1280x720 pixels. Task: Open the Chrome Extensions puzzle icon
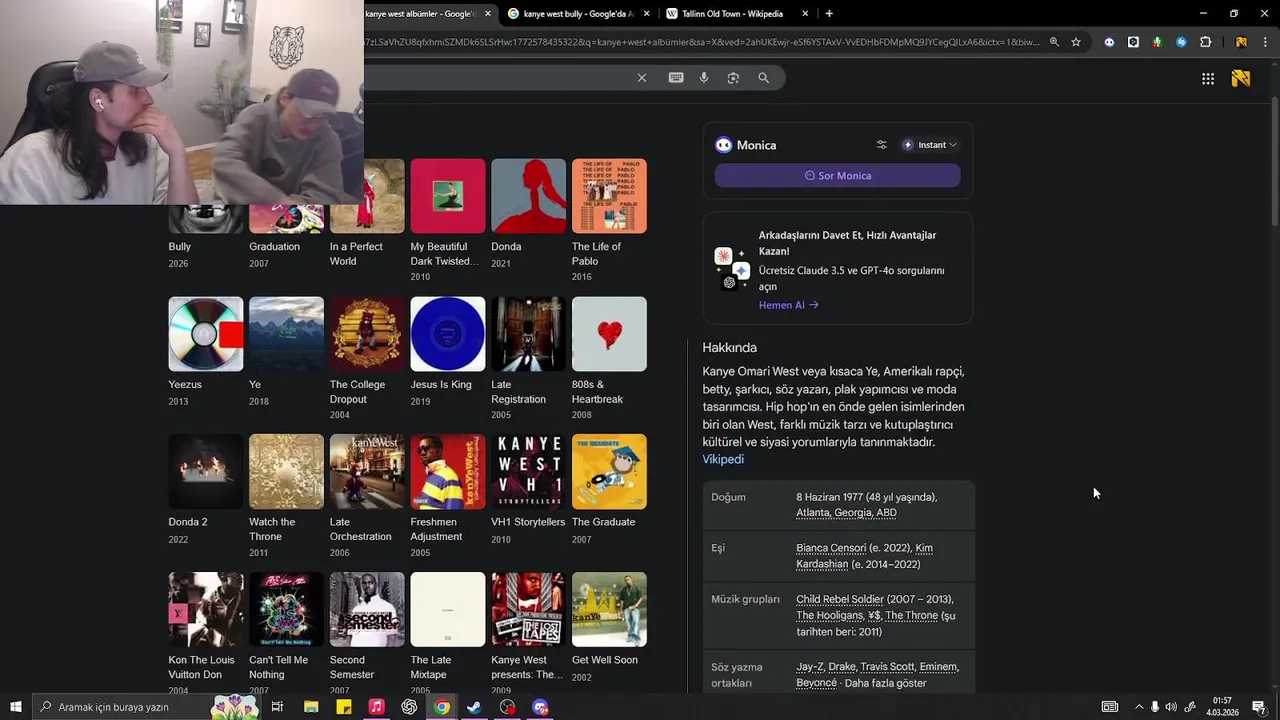(1205, 42)
